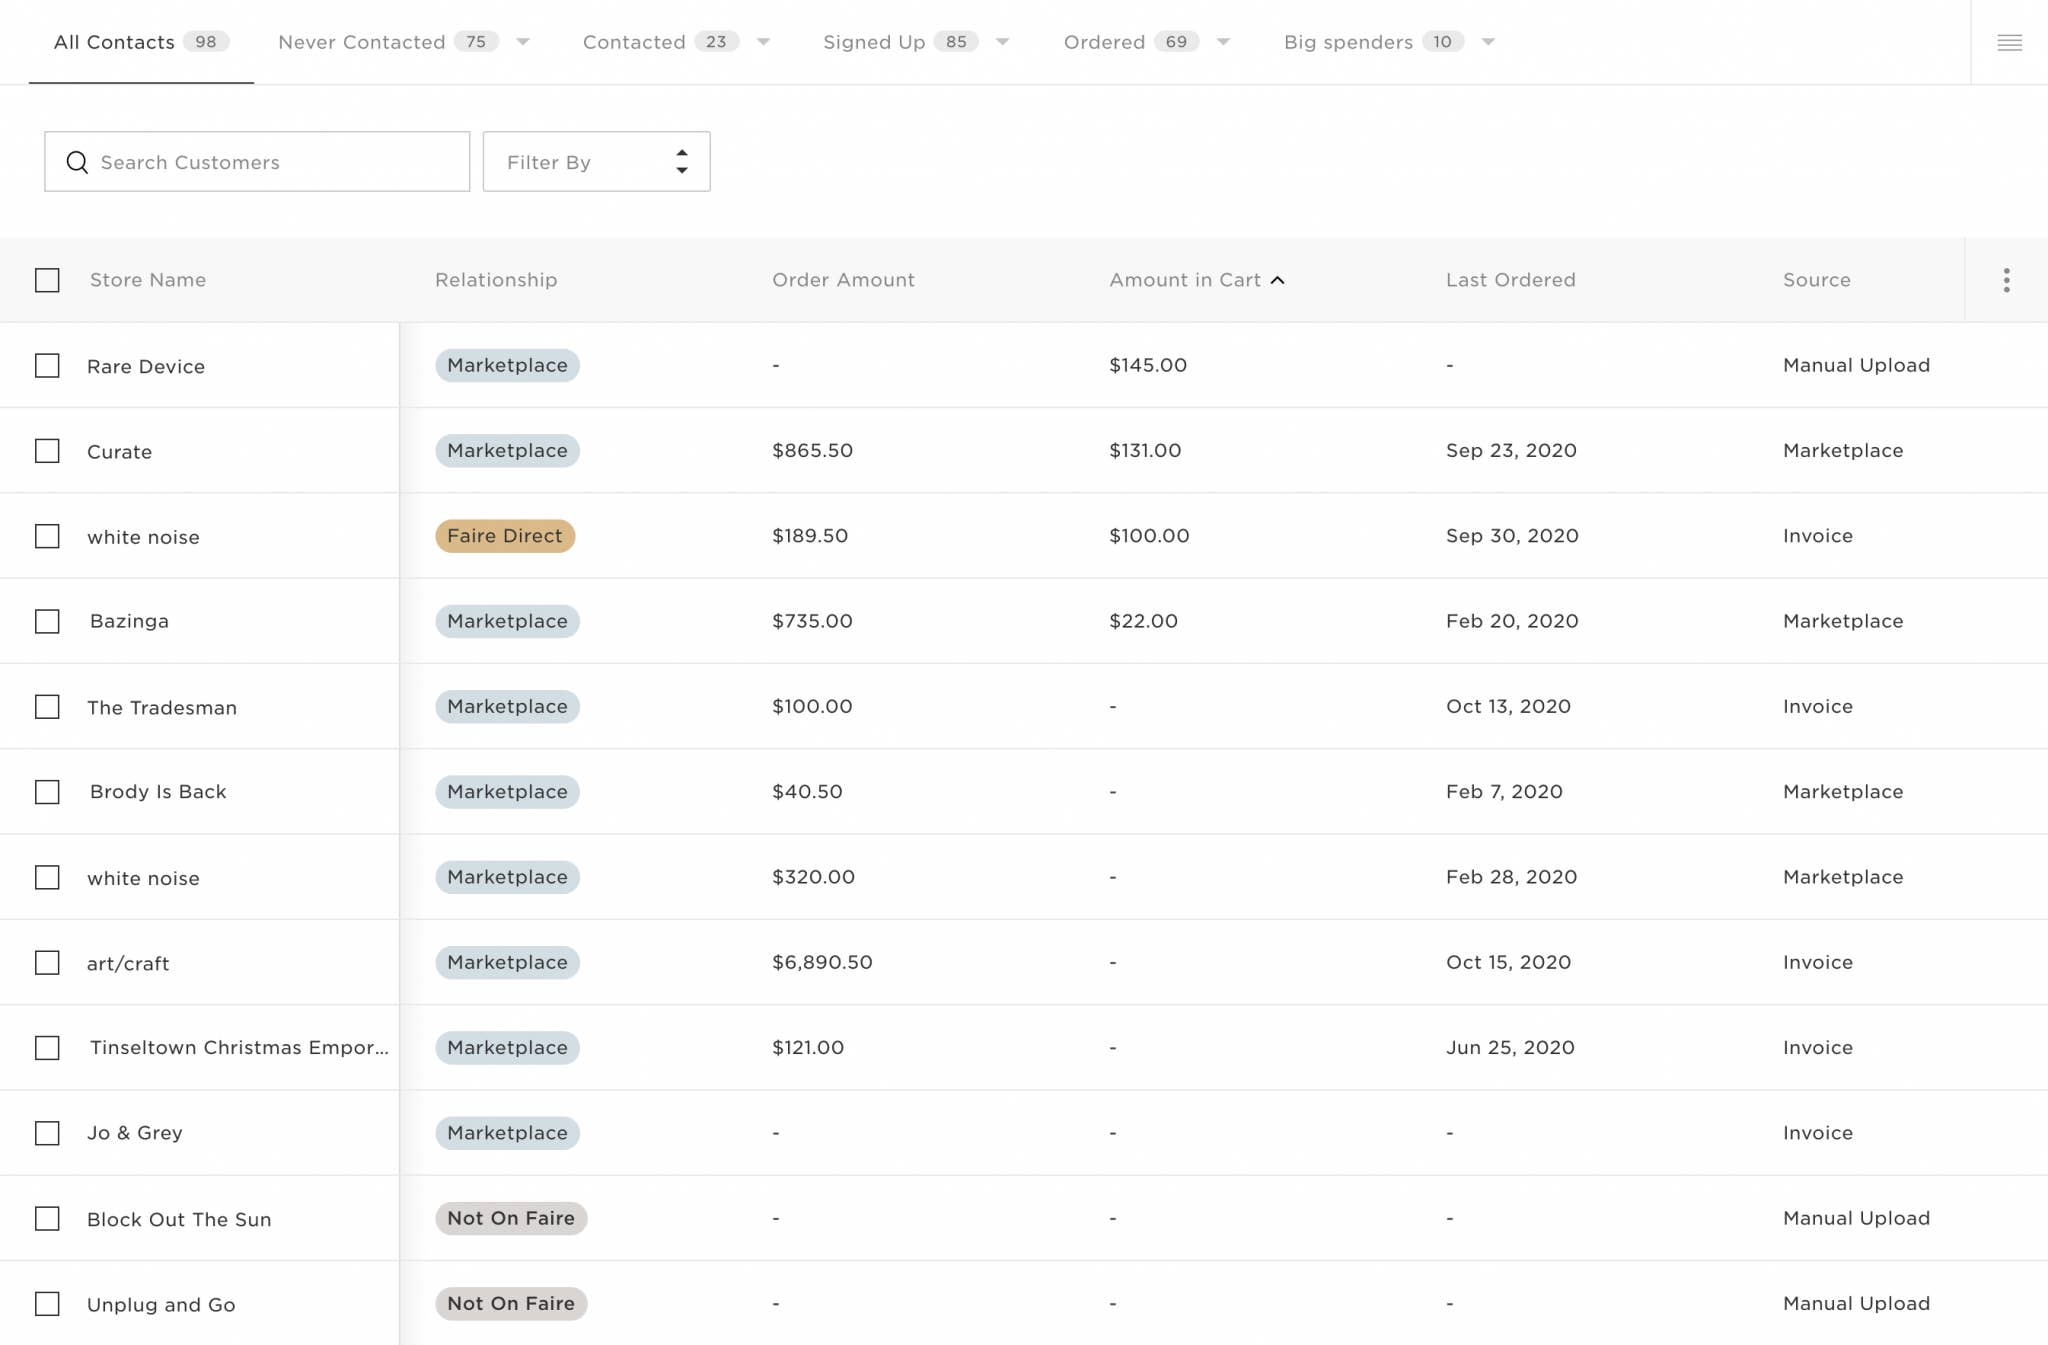Open the Bazinga store name
The width and height of the screenshot is (2048, 1345).
[129, 621]
